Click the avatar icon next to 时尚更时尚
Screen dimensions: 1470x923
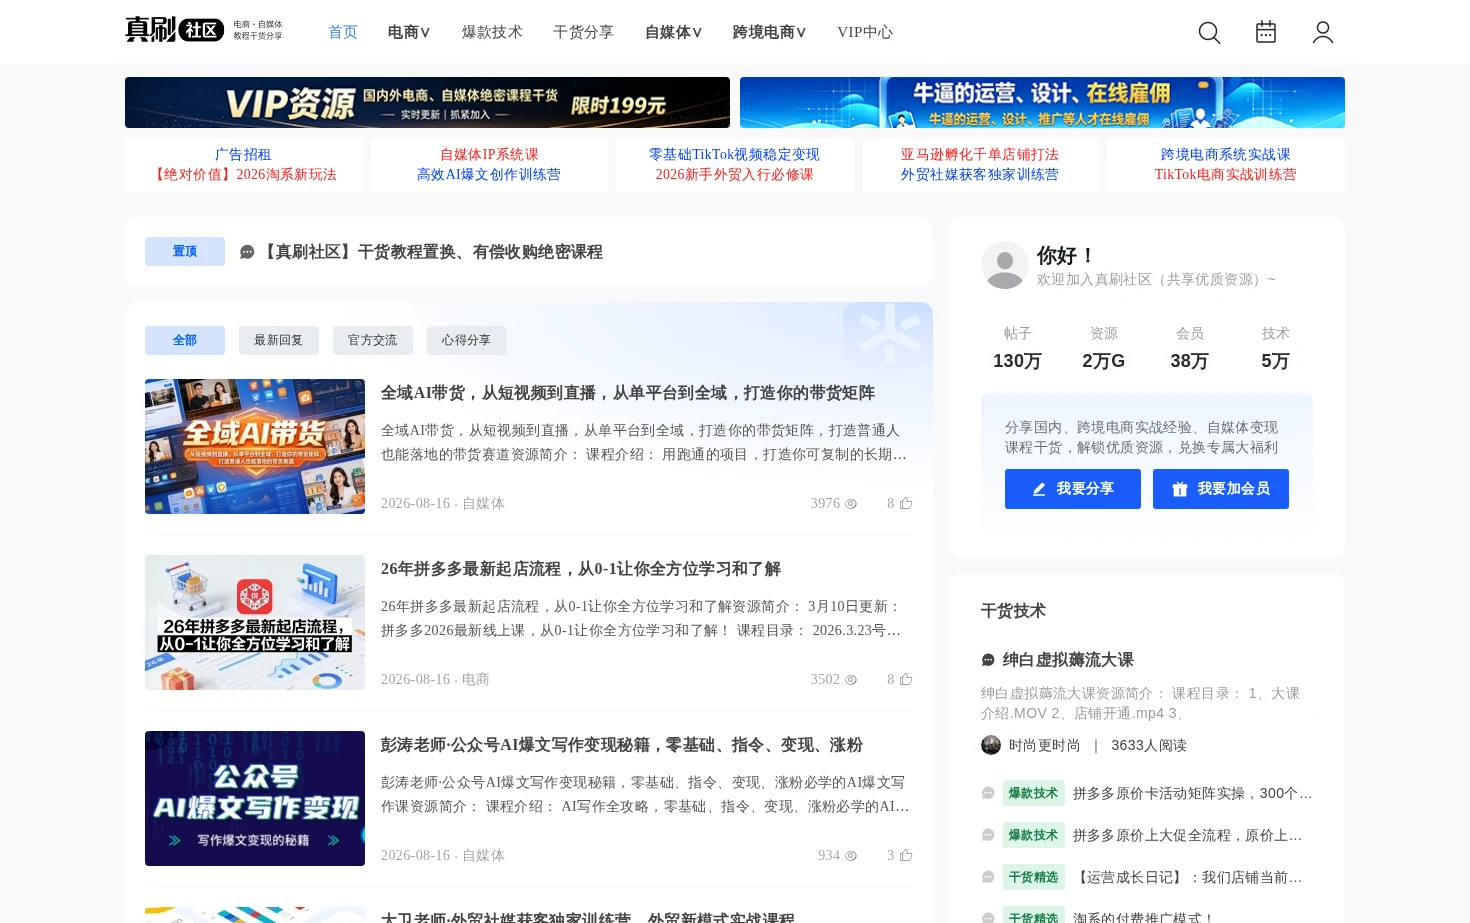(991, 745)
